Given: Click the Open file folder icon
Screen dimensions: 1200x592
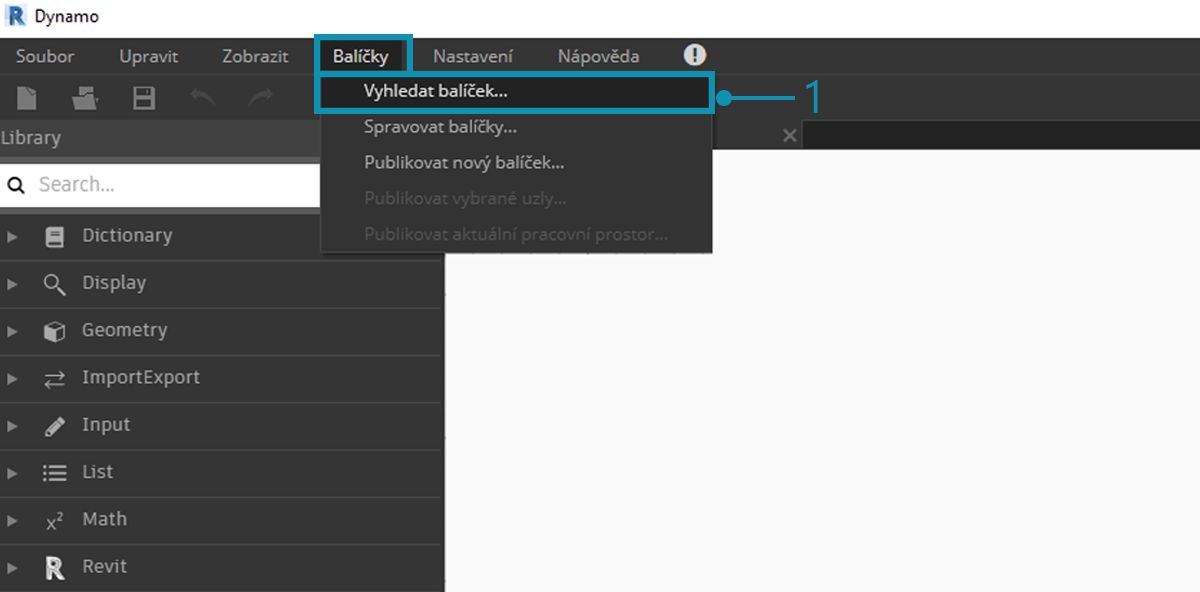Looking at the screenshot, I should pyautogui.click(x=84, y=98).
